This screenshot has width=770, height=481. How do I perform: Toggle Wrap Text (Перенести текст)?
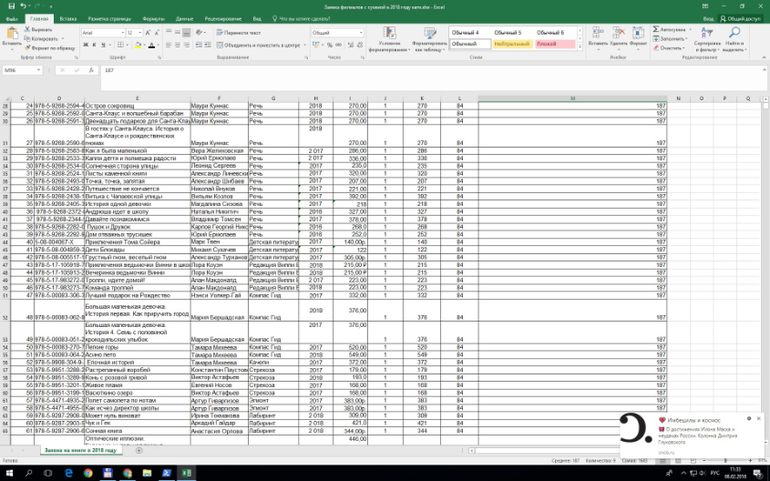(238, 32)
